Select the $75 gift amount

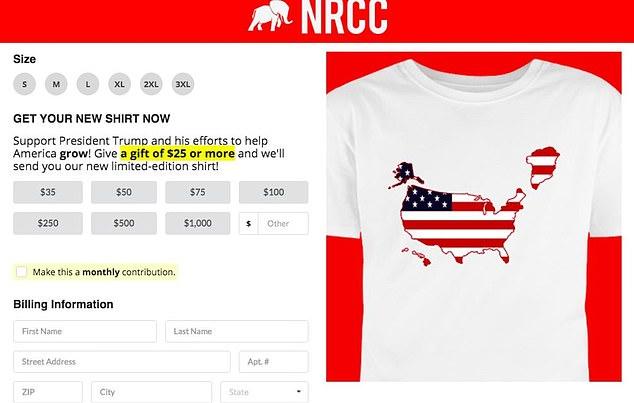[x=198, y=192]
